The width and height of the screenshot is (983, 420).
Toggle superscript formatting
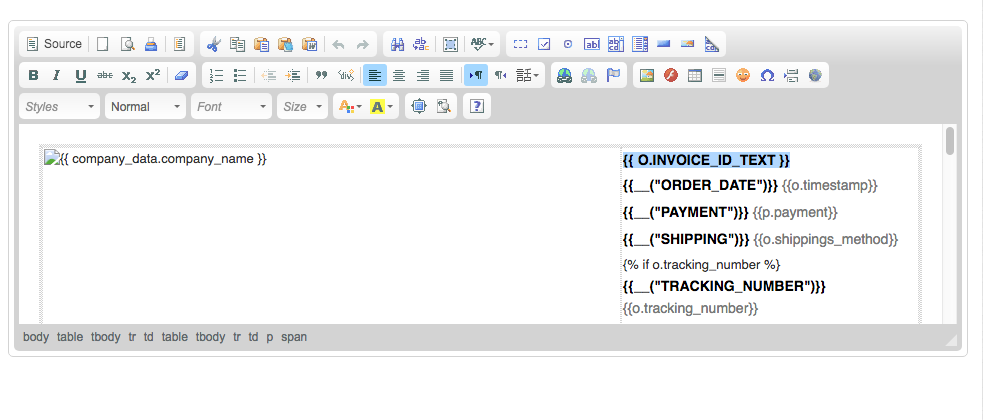[152, 75]
